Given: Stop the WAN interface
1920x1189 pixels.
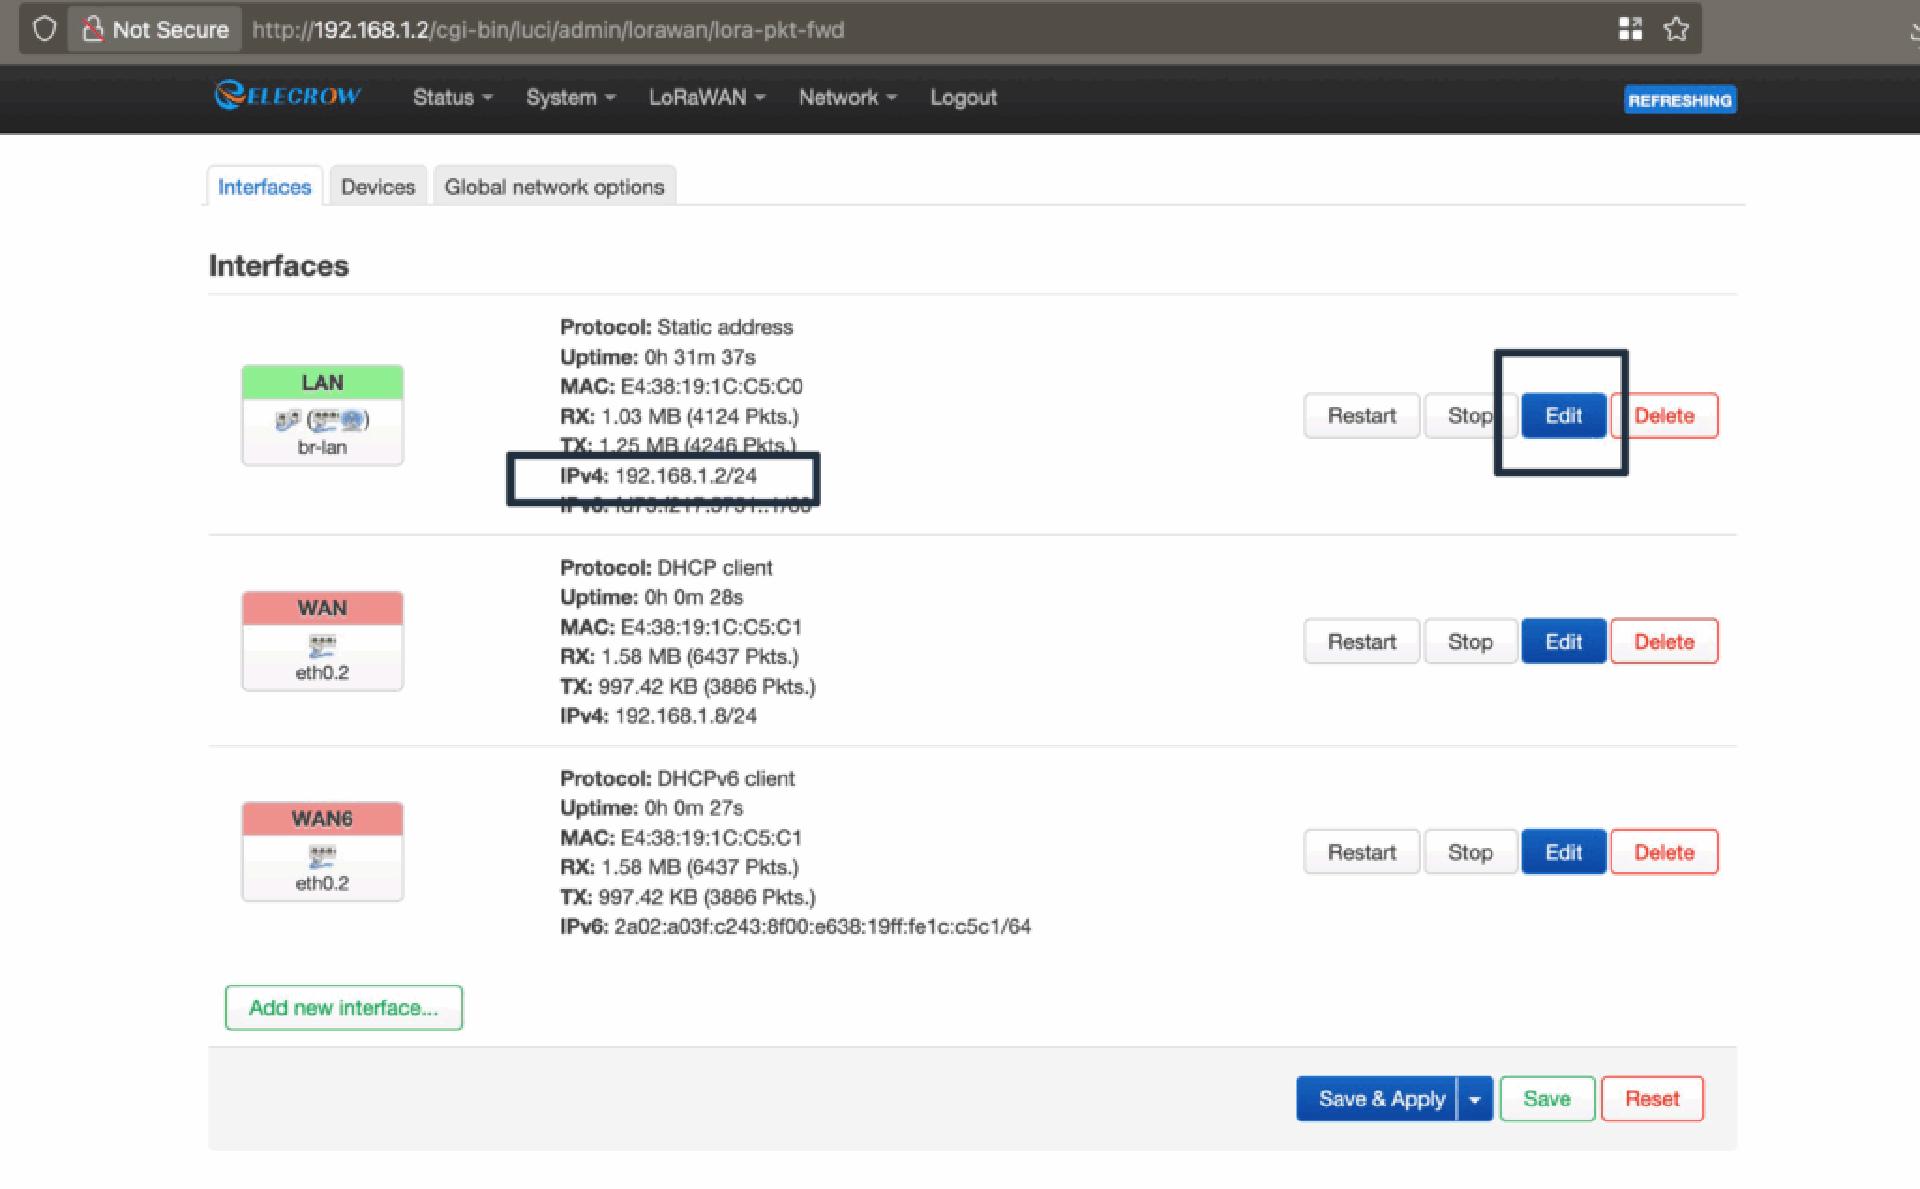Looking at the screenshot, I should pos(1470,642).
